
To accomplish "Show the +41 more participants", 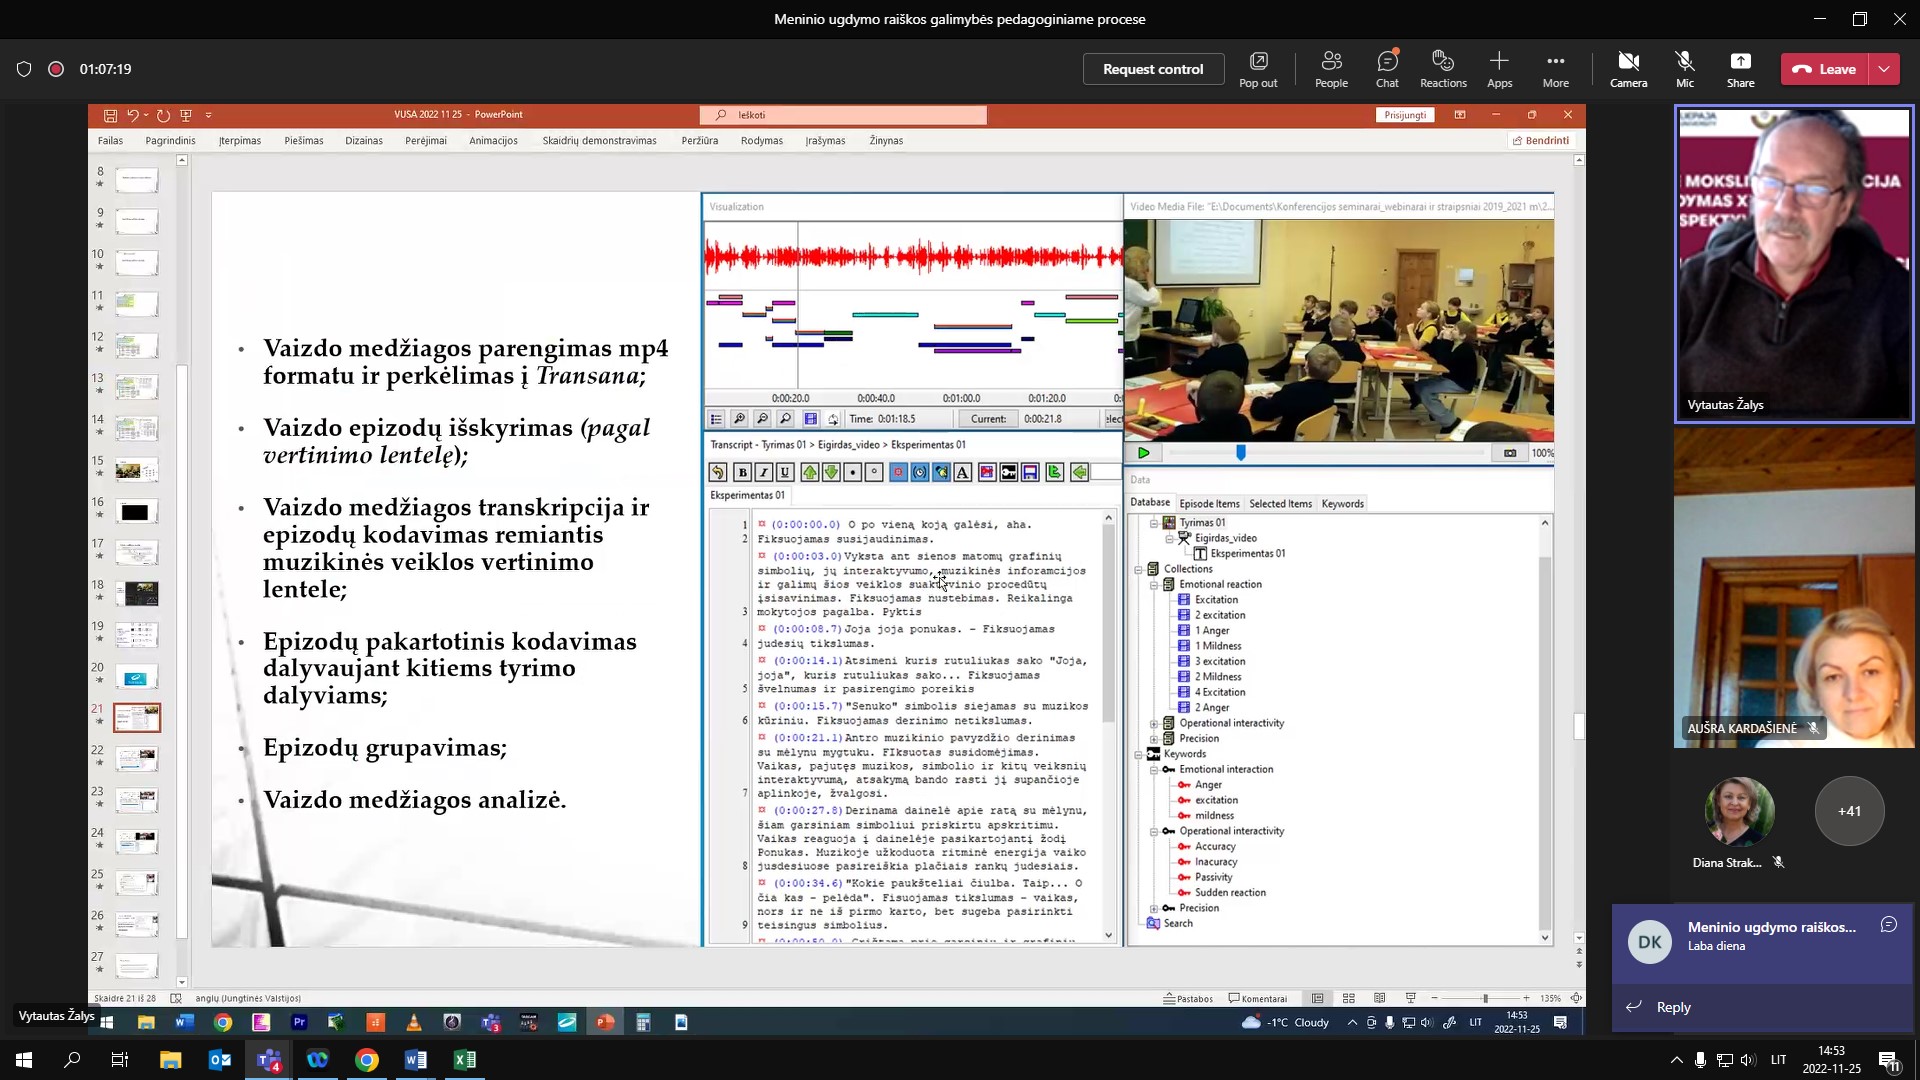I will 1849,811.
